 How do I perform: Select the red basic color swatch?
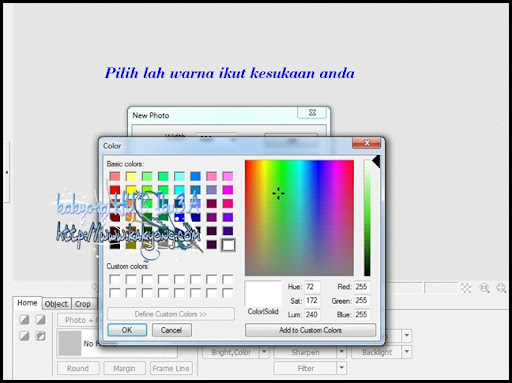tap(115, 190)
